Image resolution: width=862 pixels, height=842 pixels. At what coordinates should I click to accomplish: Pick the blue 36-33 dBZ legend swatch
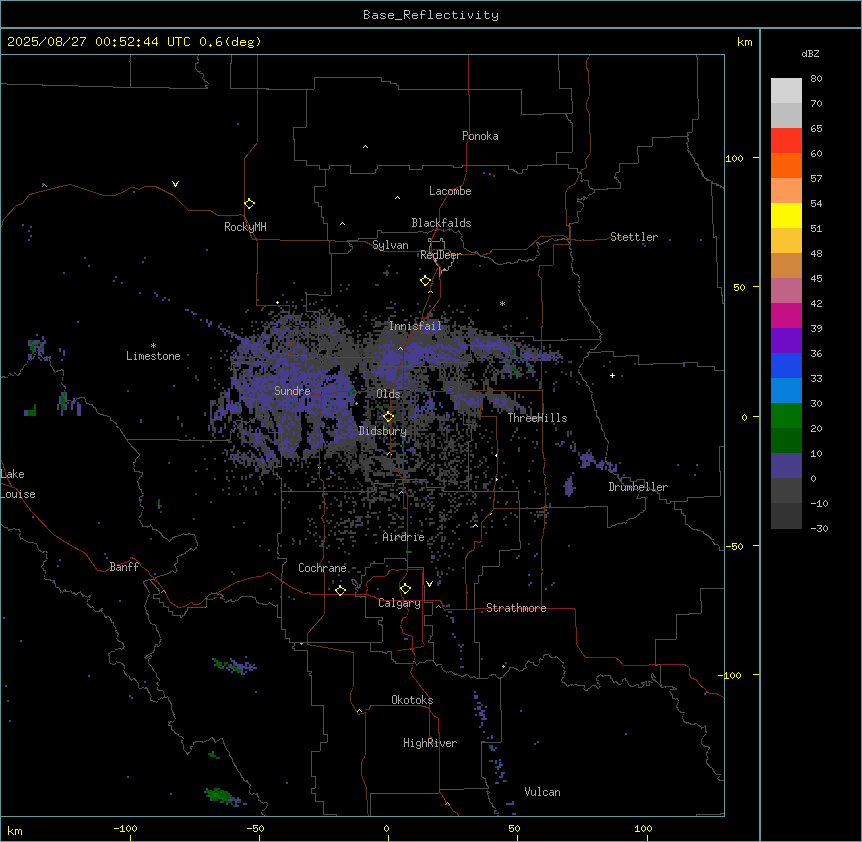pyautogui.click(x=786, y=365)
